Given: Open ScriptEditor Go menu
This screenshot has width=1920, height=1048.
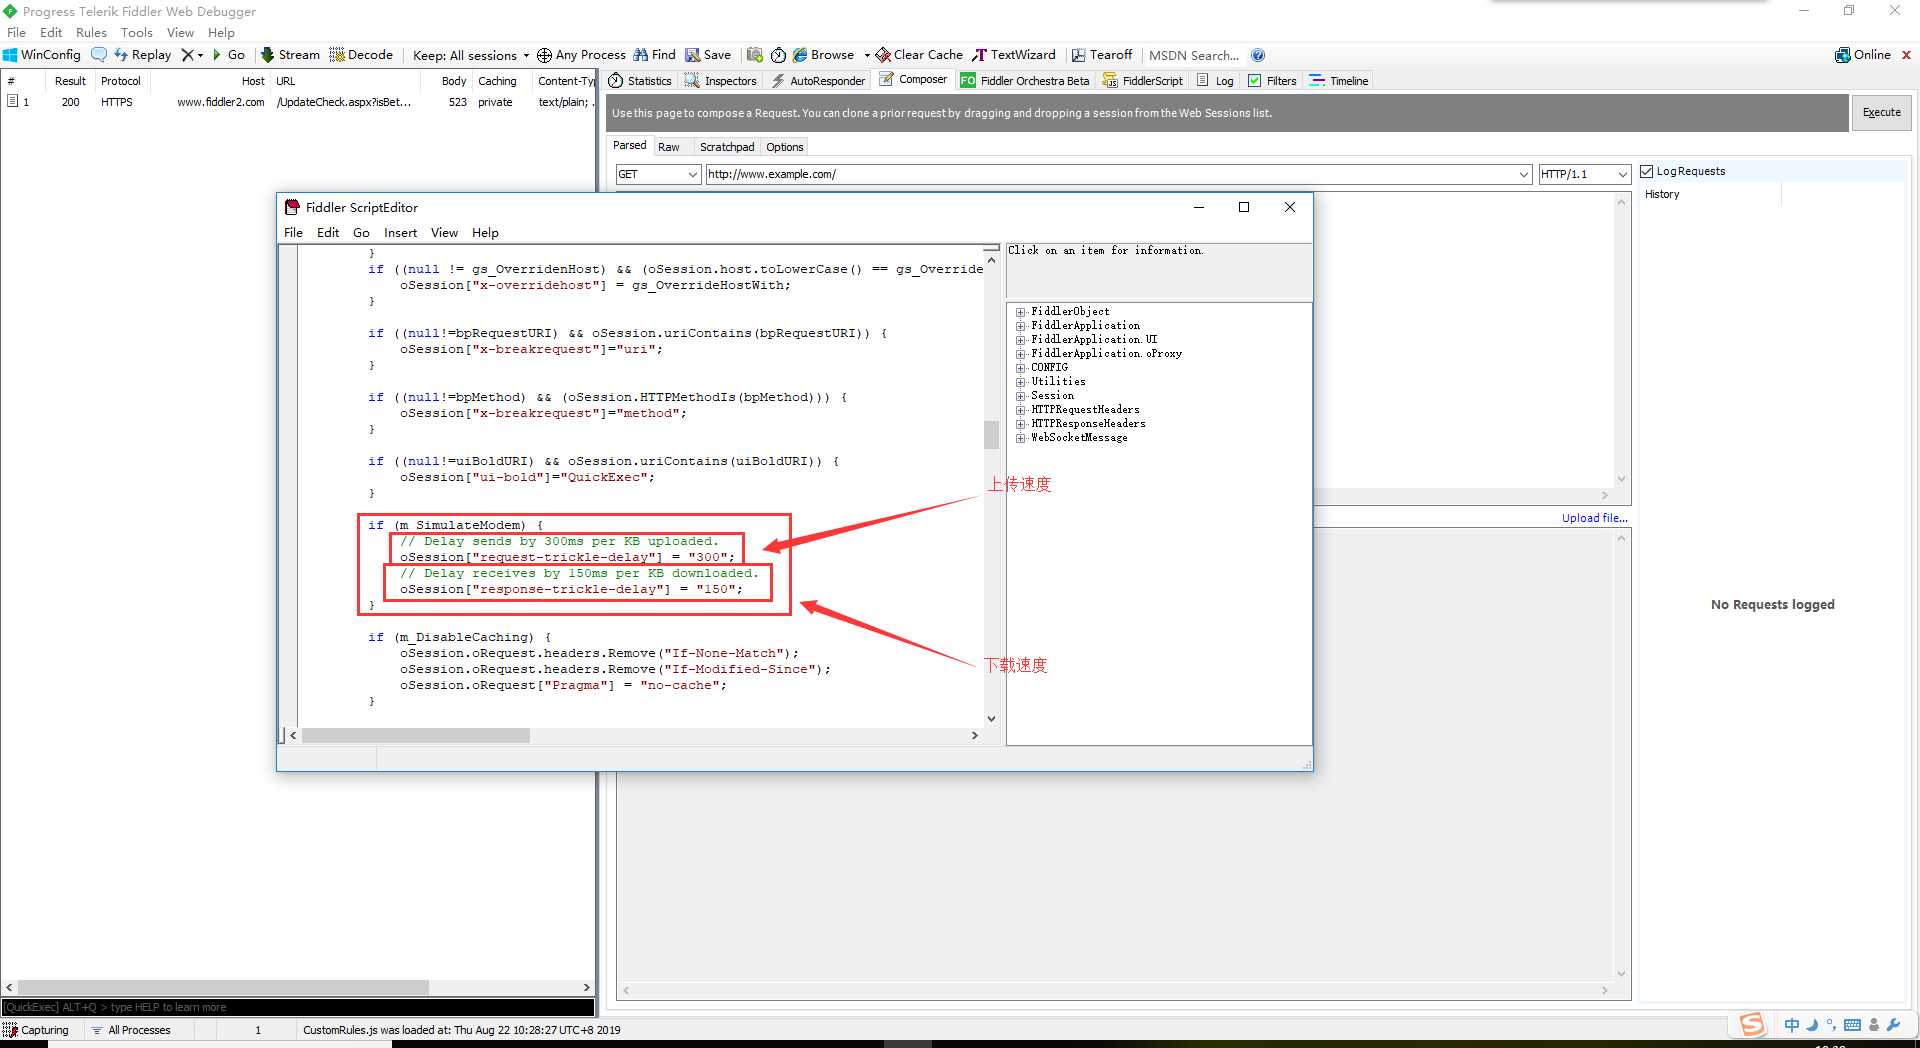Looking at the screenshot, I should pos(361,233).
